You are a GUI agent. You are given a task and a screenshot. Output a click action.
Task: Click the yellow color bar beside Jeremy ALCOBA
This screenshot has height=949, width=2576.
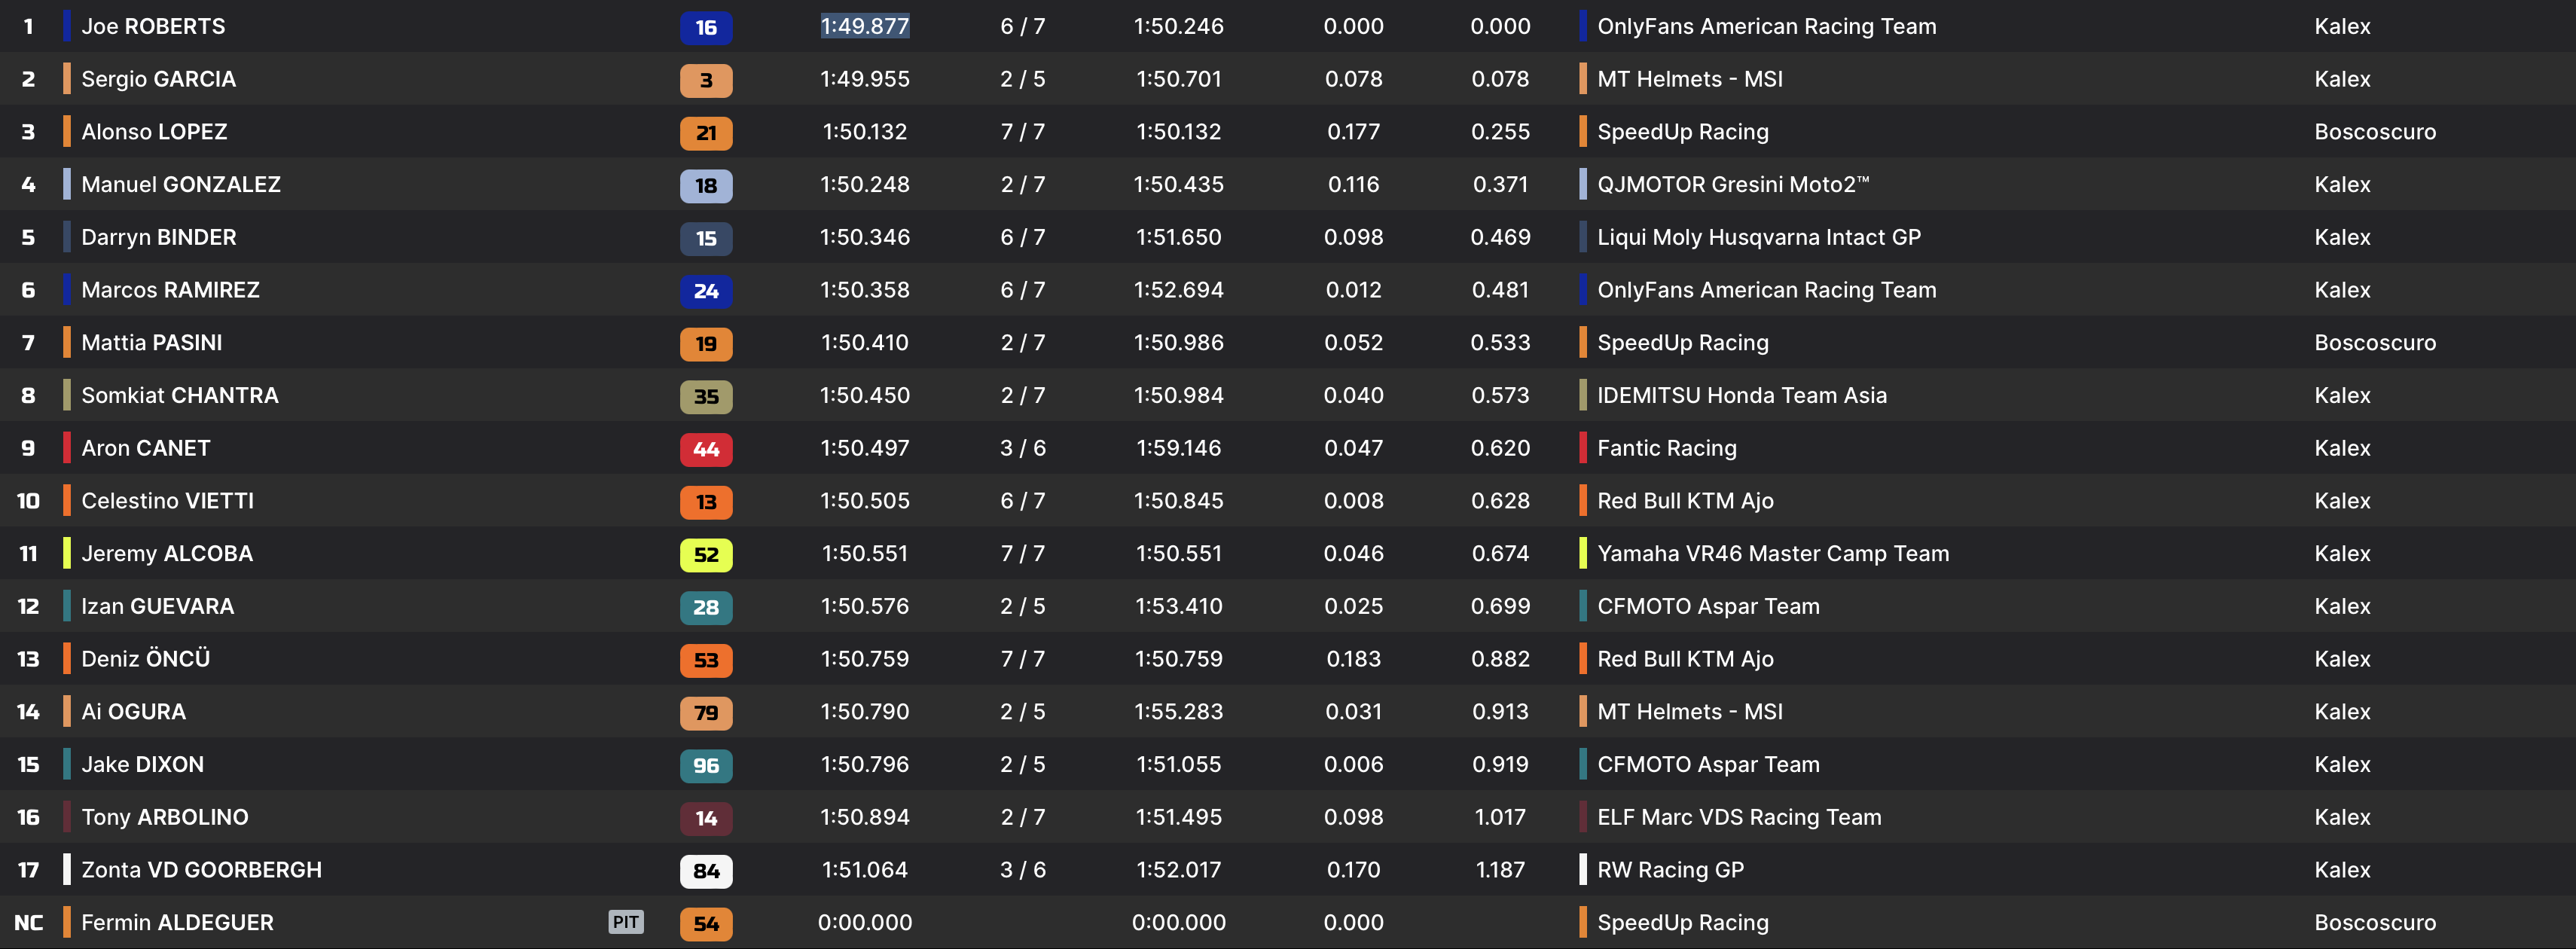pyautogui.click(x=67, y=554)
